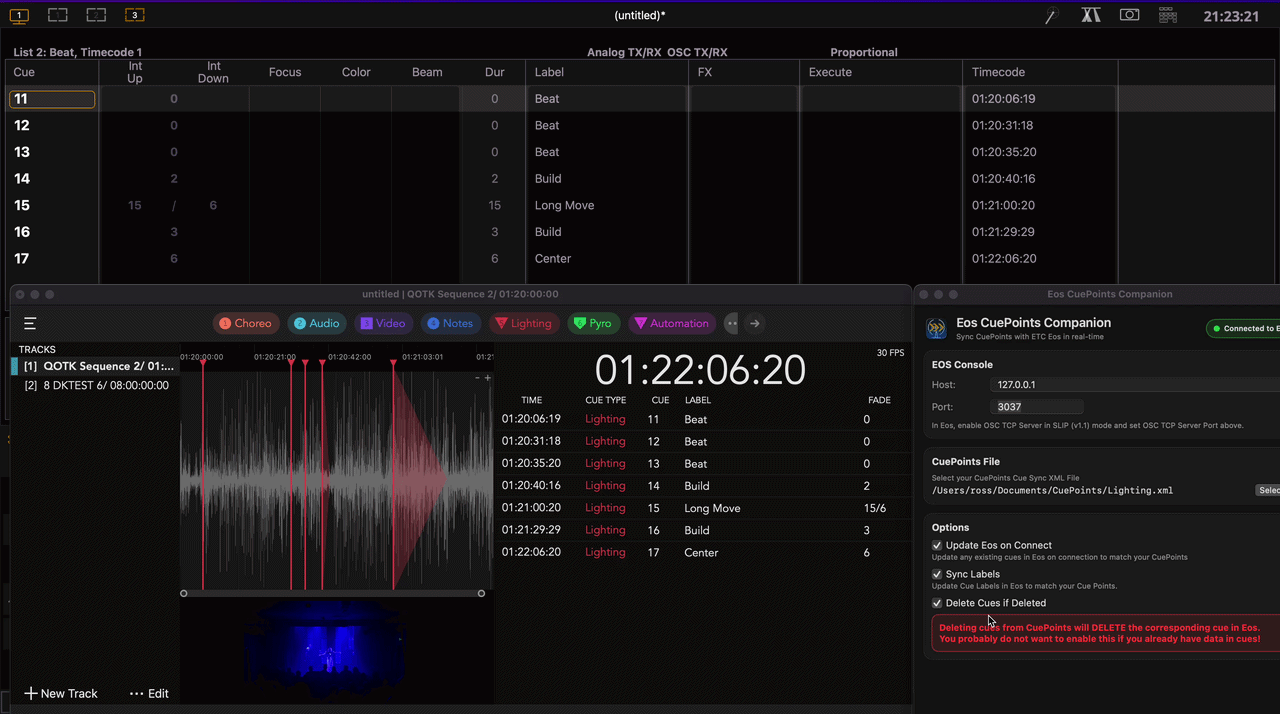Toggle the Sync Labels checkbox
This screenshot has width=1280, height=714.
click(937, 575)
